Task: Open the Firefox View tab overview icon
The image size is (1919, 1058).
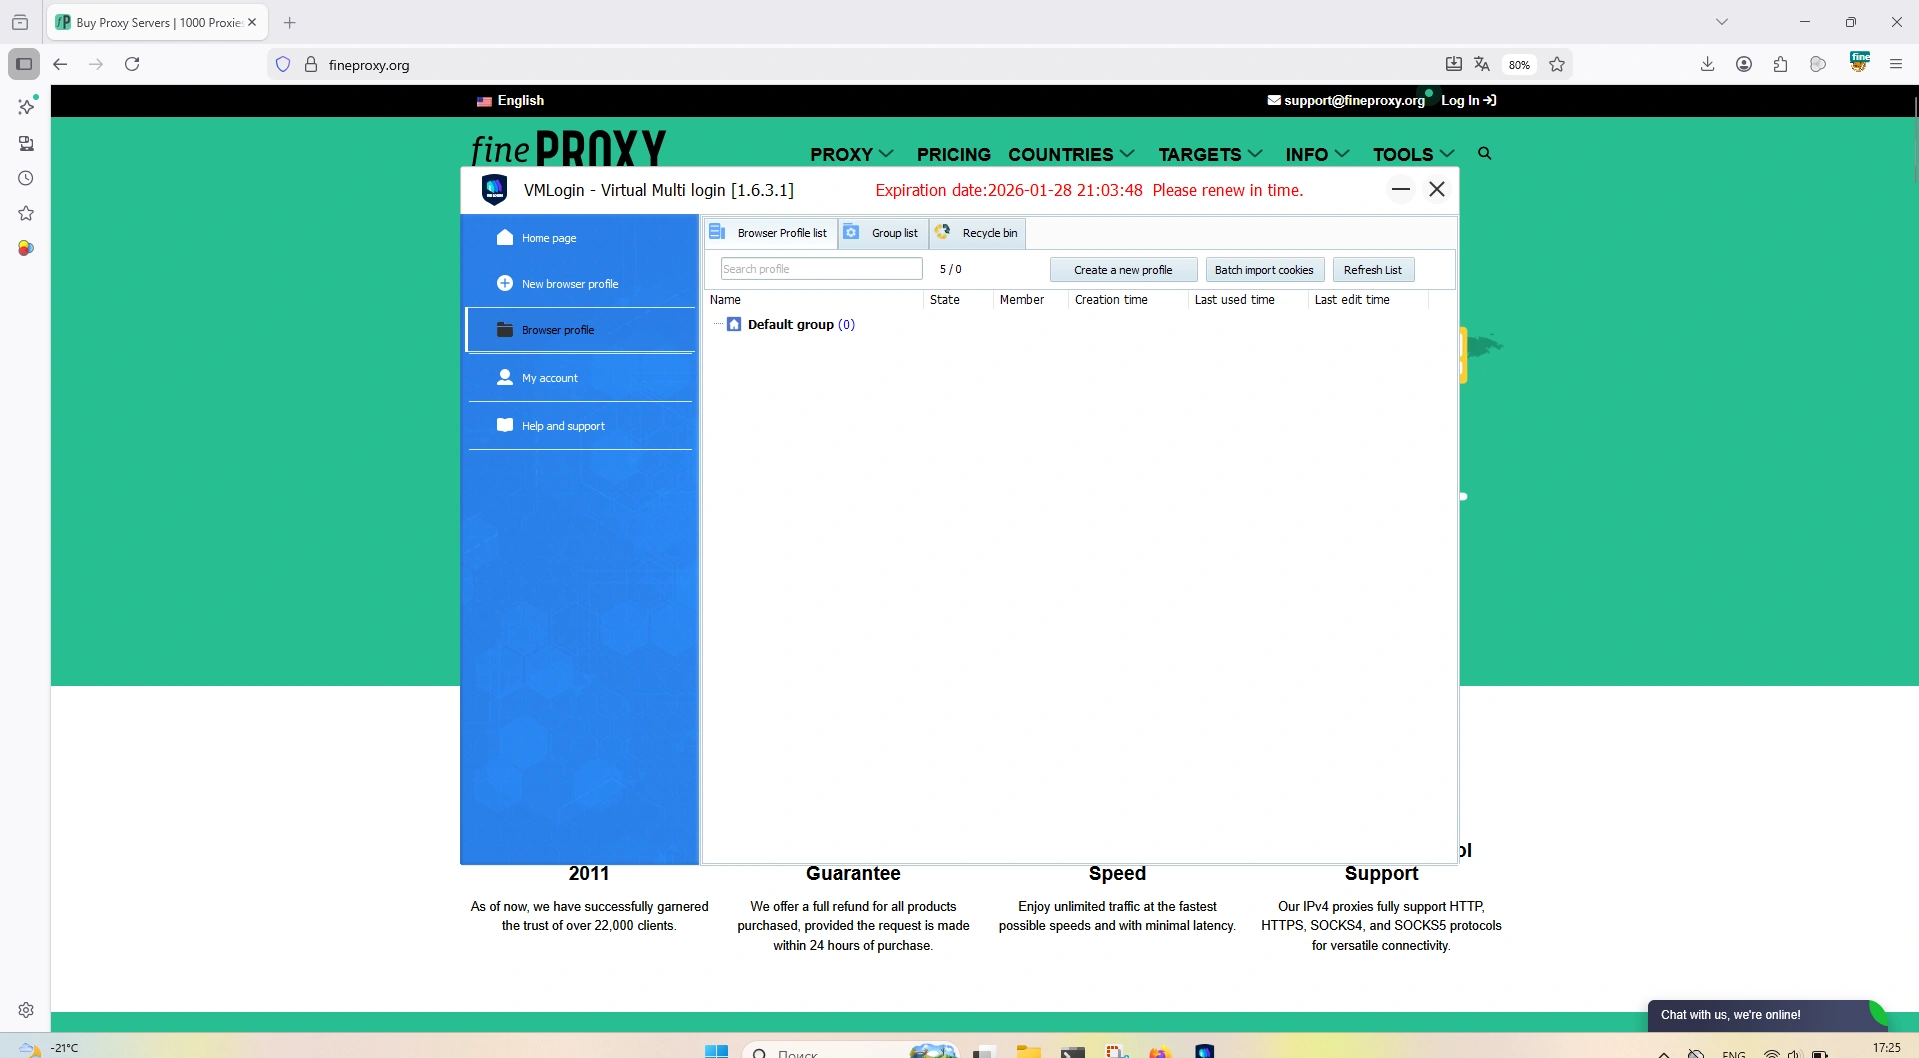Action: point(20,22)
